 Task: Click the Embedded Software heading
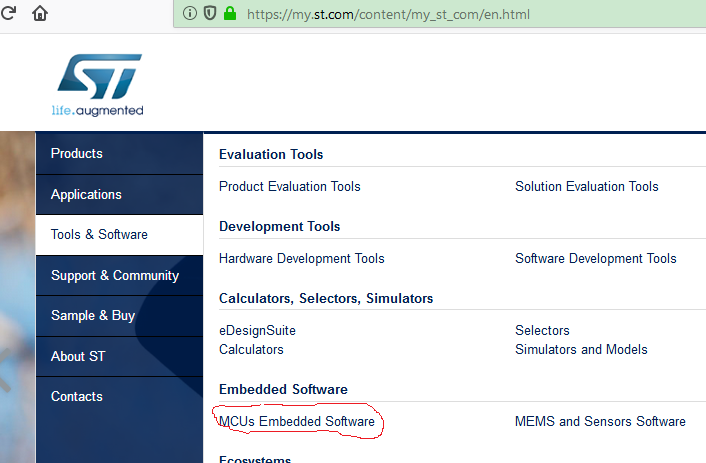click(283, 390)
